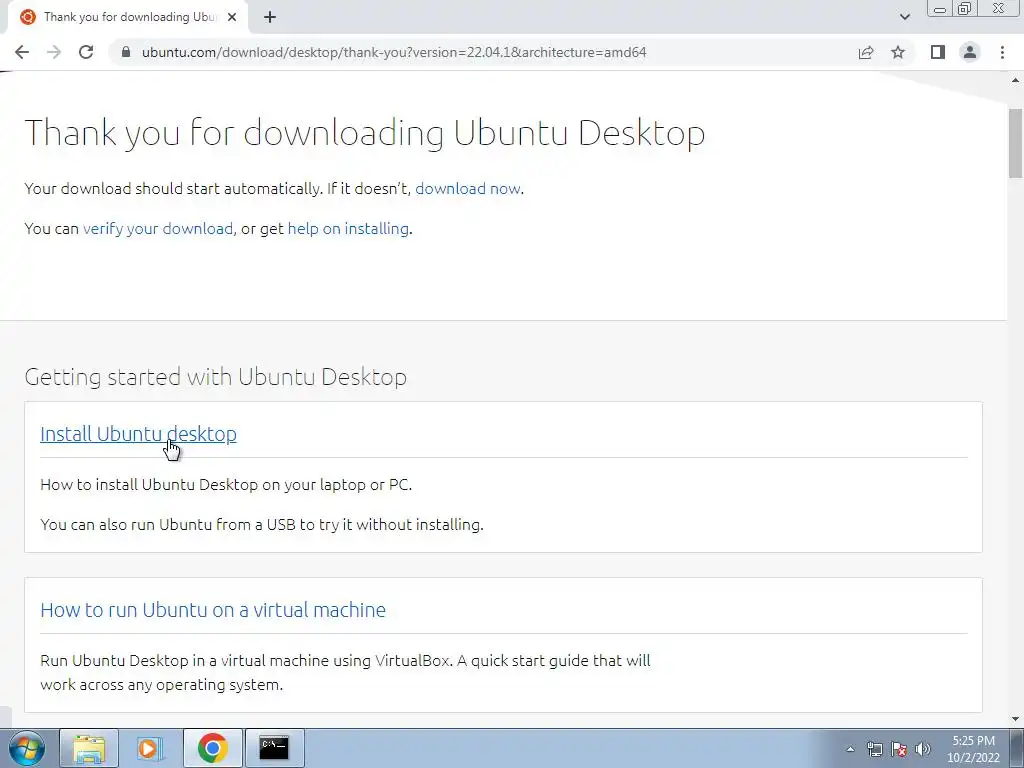Open the network status tray icon
Viewport: 1024px width, 768px height.
(874, 749)
